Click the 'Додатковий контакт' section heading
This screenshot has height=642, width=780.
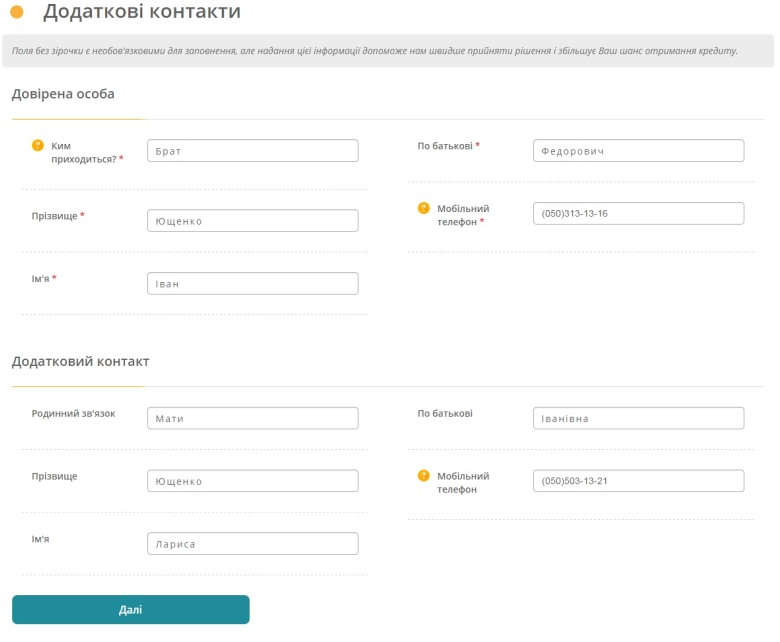(x=80, y=361)
